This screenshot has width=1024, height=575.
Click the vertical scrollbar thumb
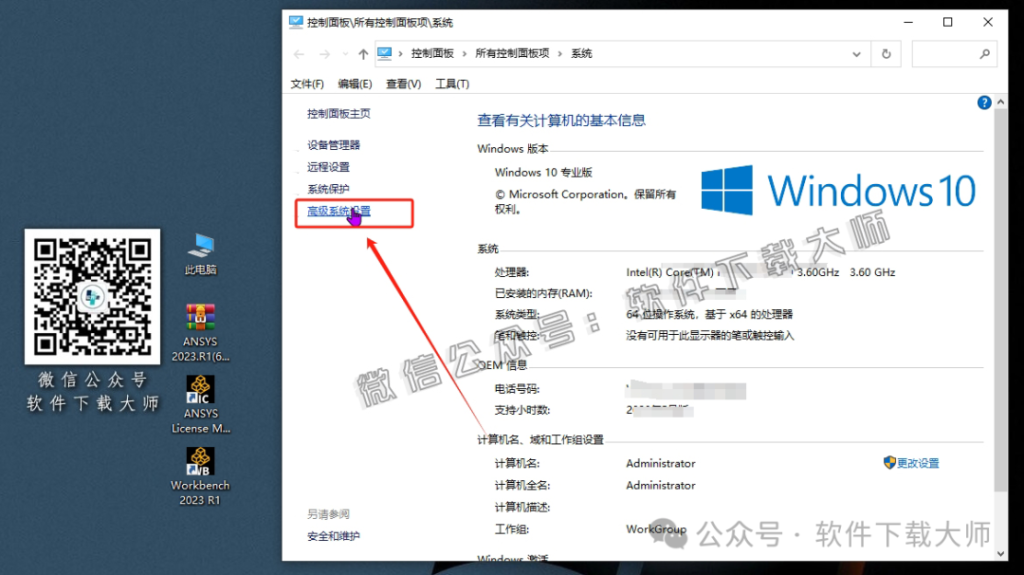(1000, 299)
